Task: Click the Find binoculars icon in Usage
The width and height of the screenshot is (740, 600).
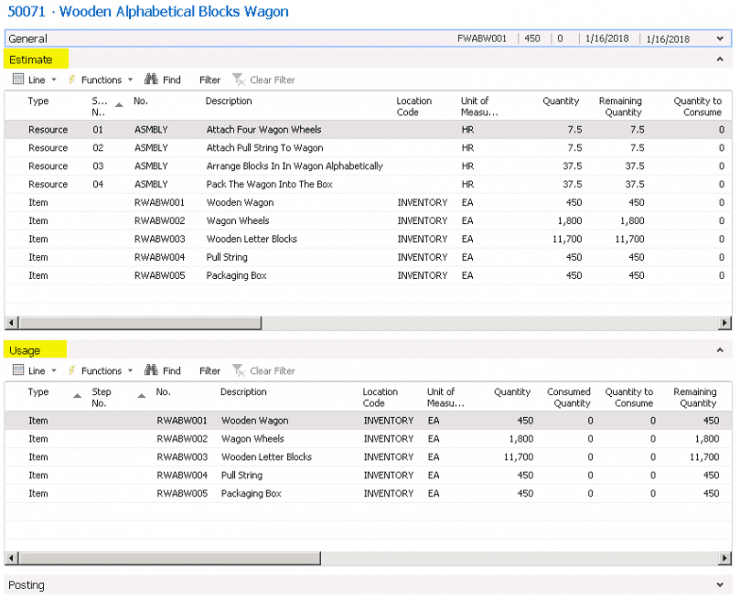Action: click(x=152, y=371)
